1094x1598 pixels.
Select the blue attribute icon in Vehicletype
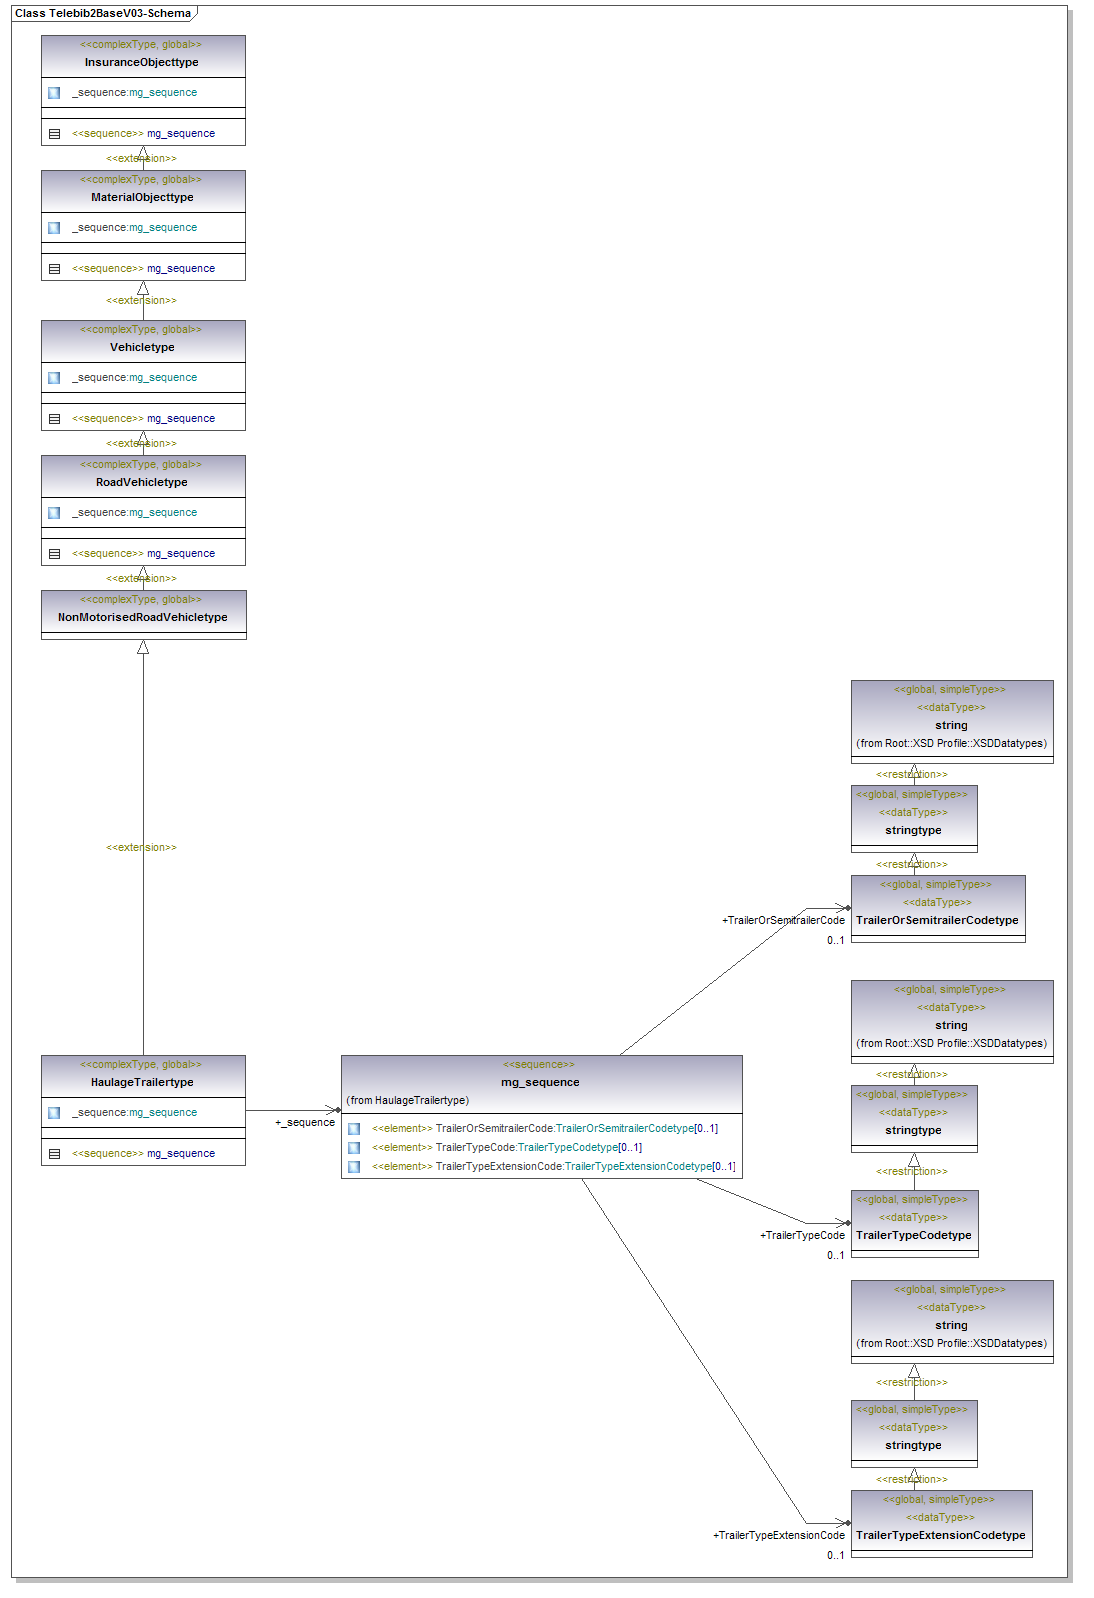(54, 378)
